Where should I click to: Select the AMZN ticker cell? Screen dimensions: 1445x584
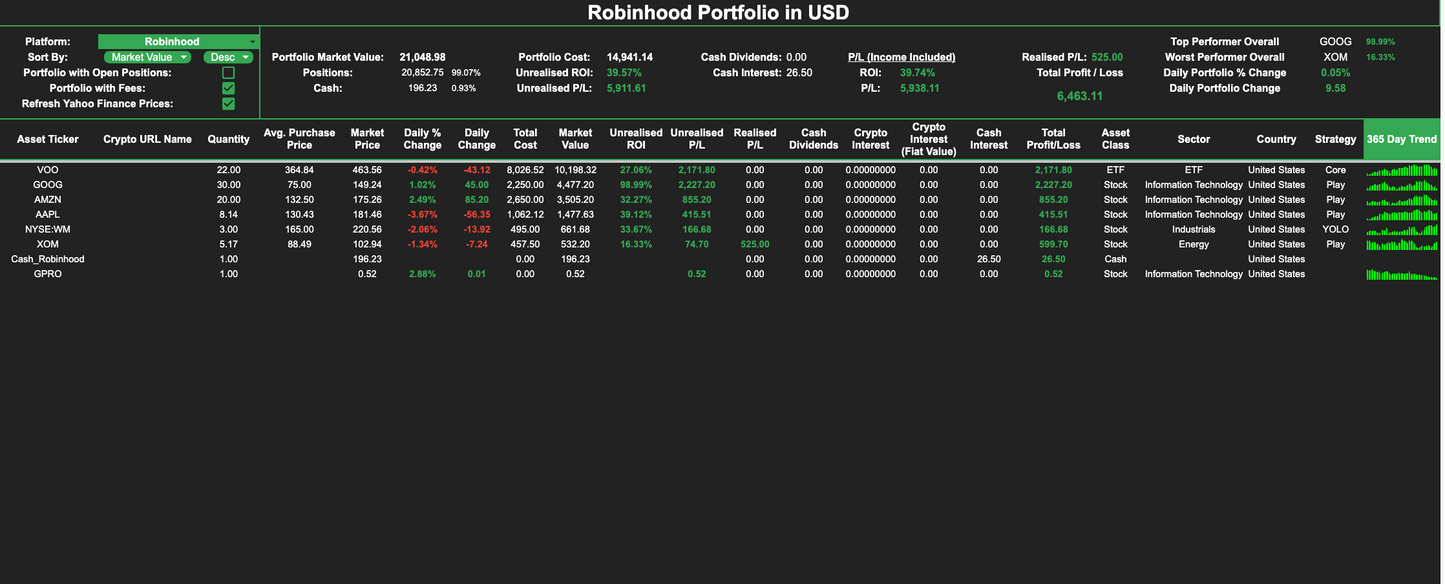click(48, 200)
